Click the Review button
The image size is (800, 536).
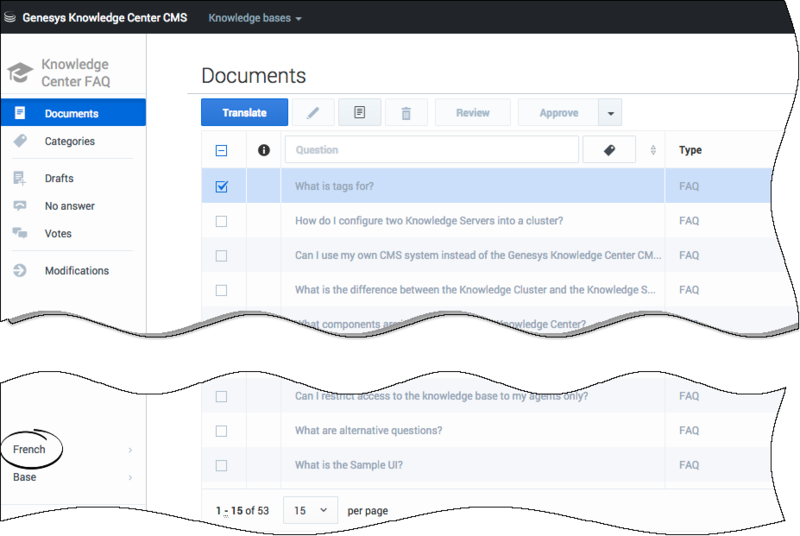473,112
